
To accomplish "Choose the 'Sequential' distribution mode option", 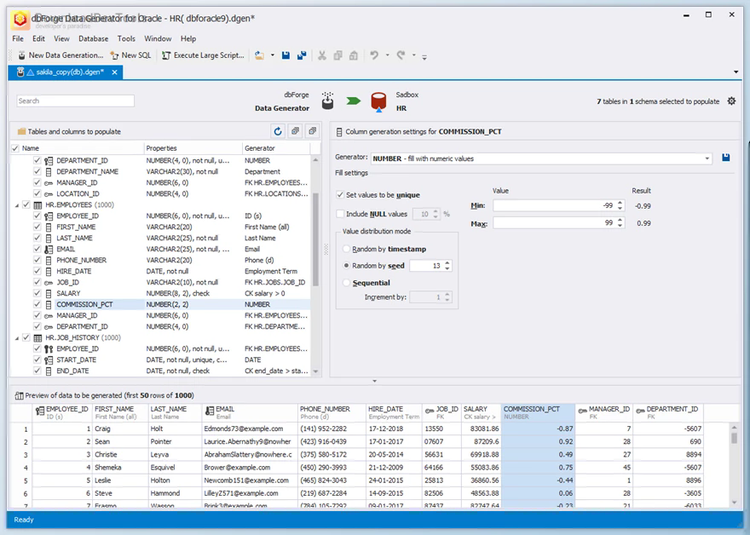I will (x=346, y=283).
